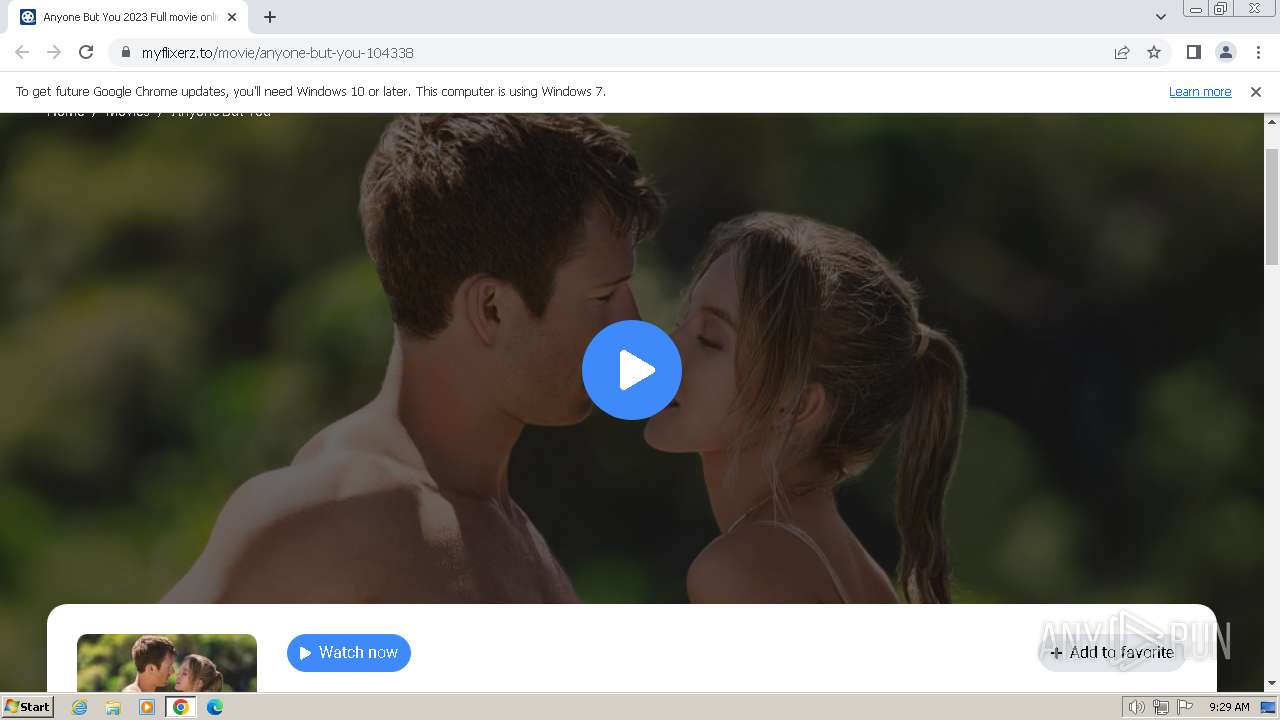The image size is (1280, 720).
Task: Launch Internet Explorer from the taskbar
Action: coord(80,707)
